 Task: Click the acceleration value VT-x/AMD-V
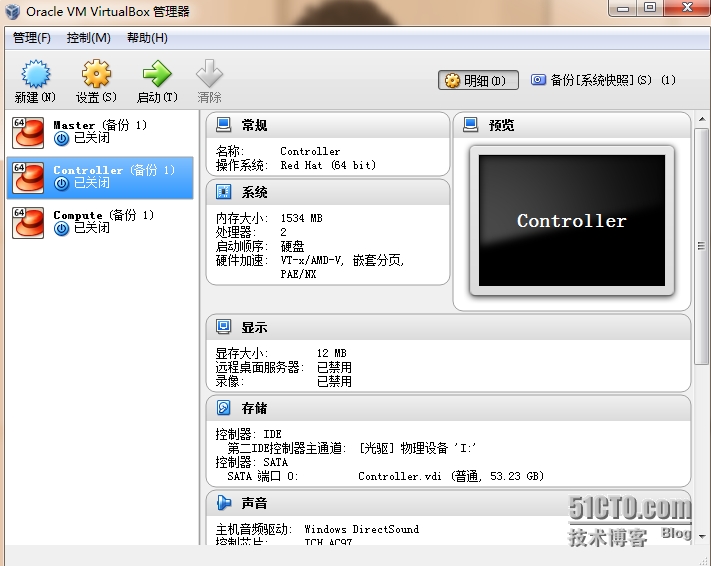(x=312, y=260)
